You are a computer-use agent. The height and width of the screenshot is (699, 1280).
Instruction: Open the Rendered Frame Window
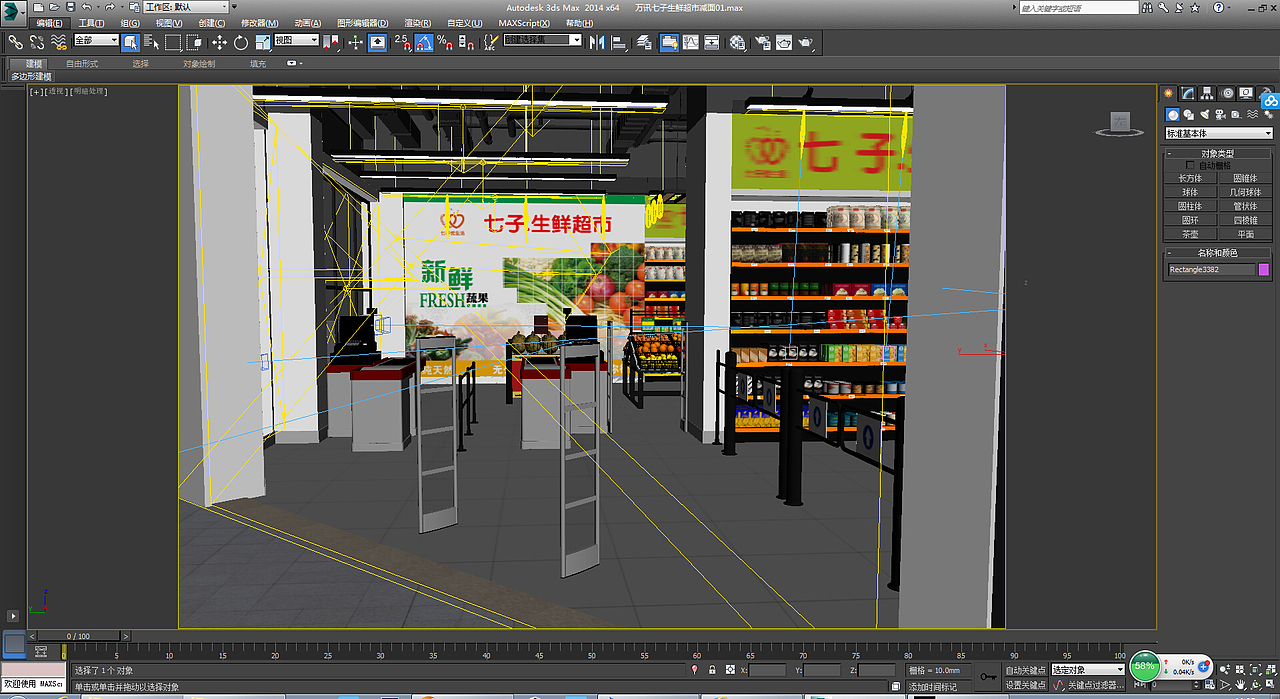click(784, 42)
